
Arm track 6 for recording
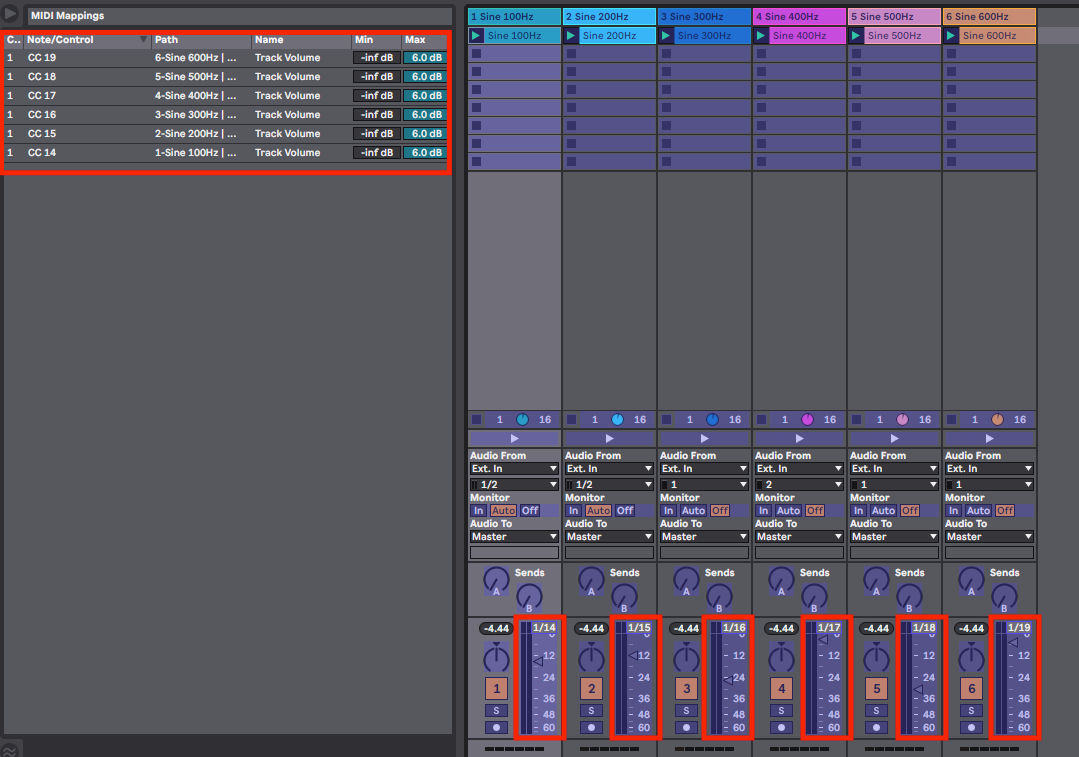(x=971, y=727)
